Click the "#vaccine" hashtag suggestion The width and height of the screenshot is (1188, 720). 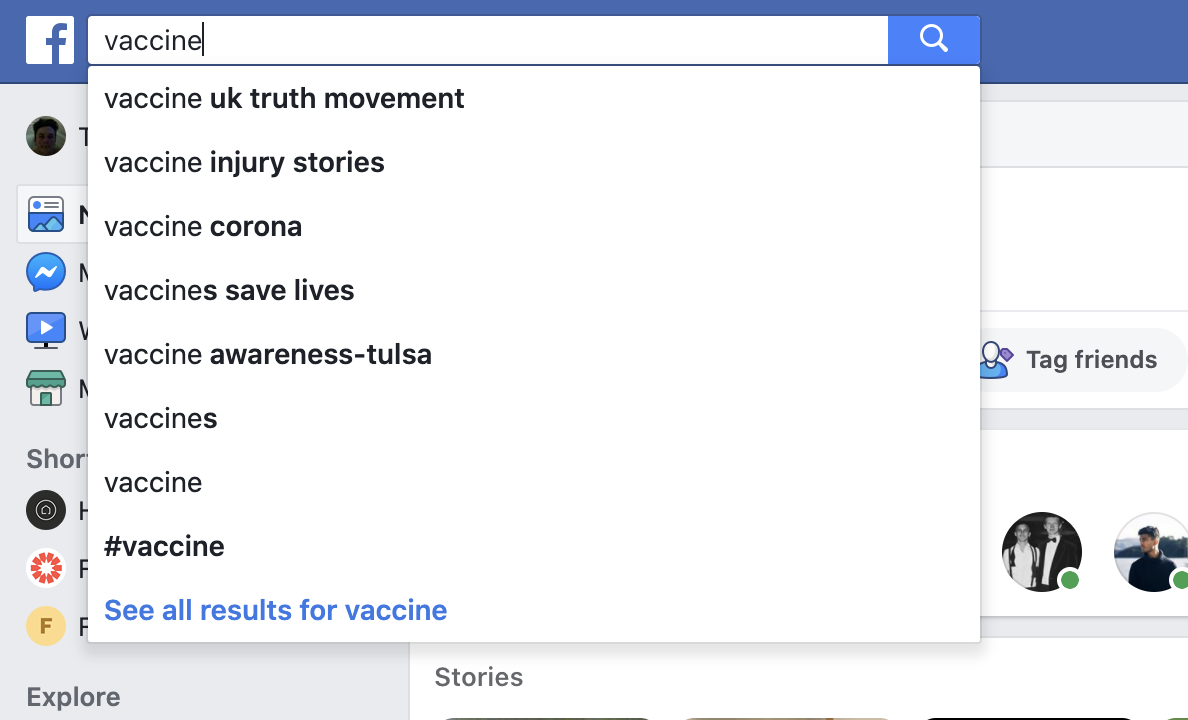pyautogui.click(x=164, y=546)
